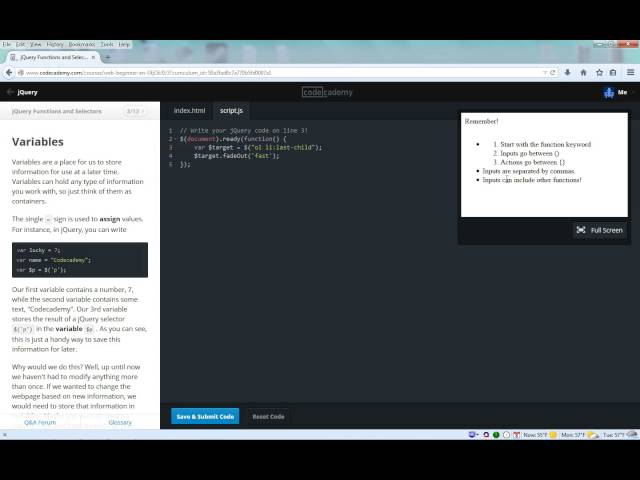640x480 pixels.
Task: Switch to the index.html tab
Action: click(x=189, y=111)
